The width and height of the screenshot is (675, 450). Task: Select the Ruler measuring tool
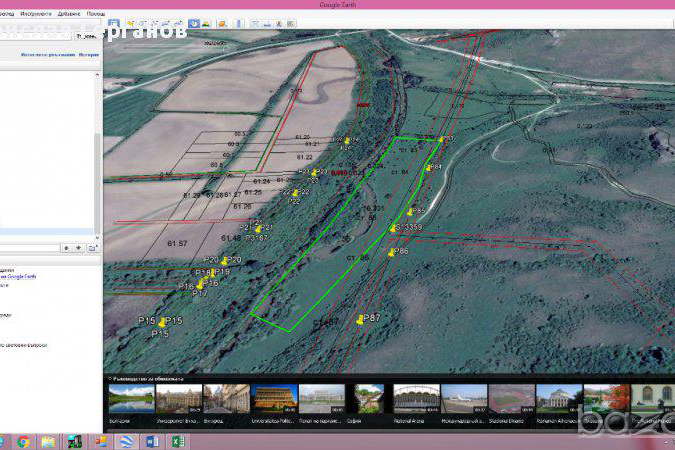(239, 23)
